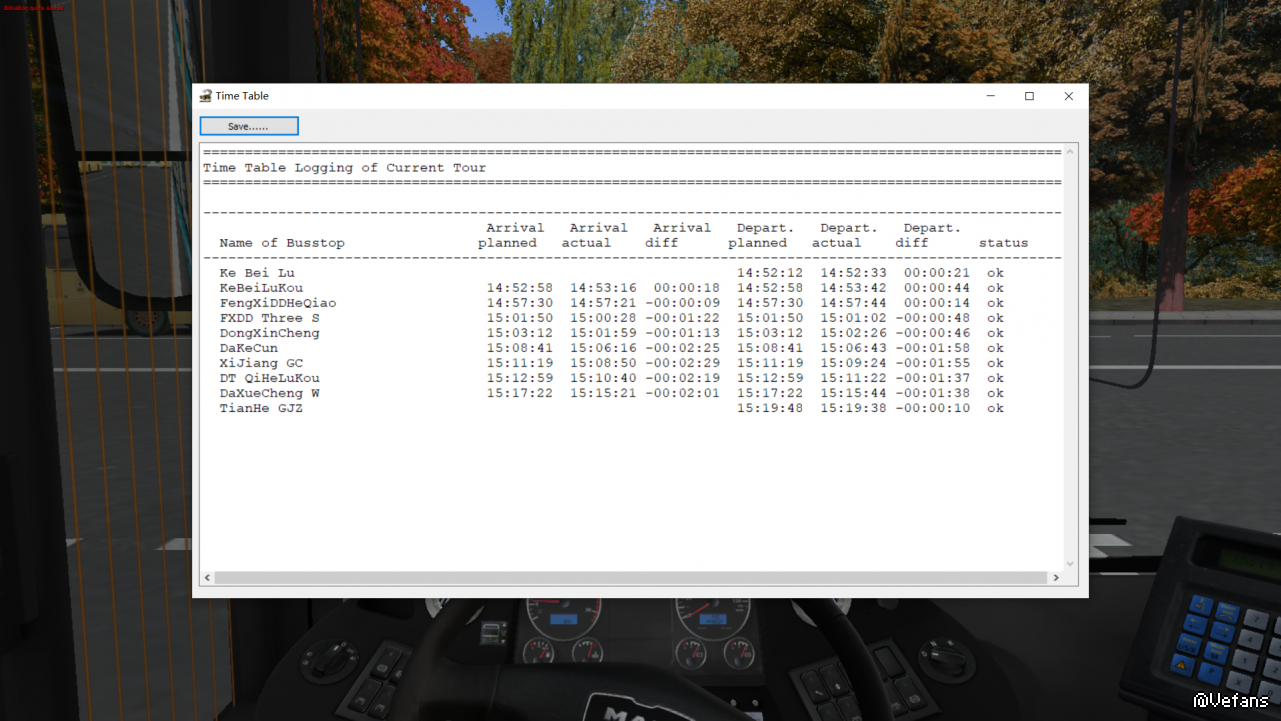The width and height of the screenshot is (1281, 721).
Task: Select the 'KeBeiLuKou' bus stop name
Action: [x=261, y=288]
